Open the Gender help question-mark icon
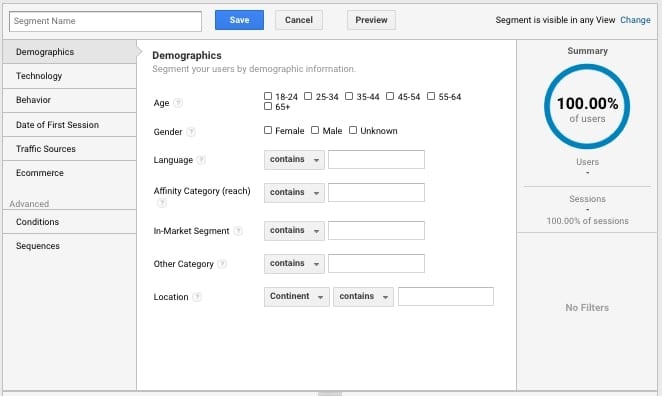Screen dimensions: 662x396 pos(191,132)
